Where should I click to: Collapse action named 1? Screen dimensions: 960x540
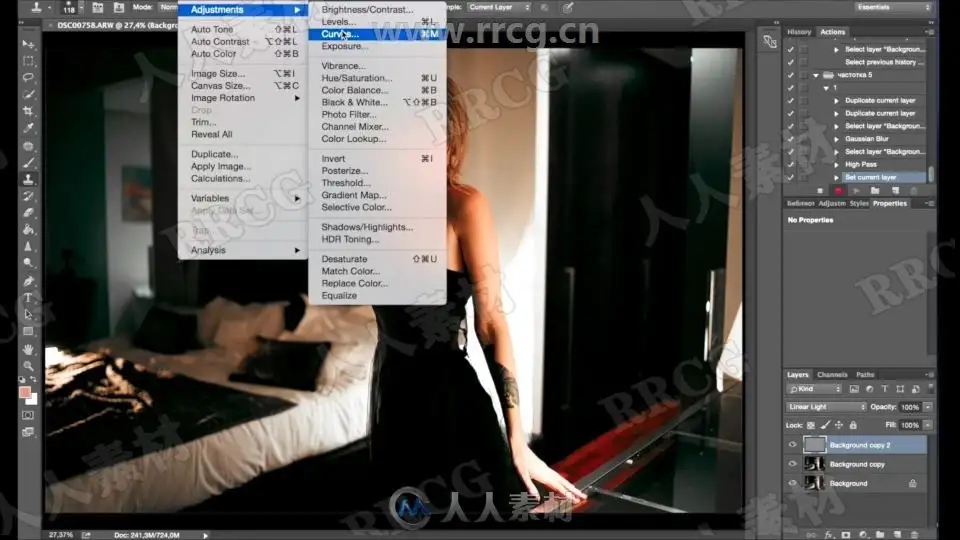click(x=826, y=88)
